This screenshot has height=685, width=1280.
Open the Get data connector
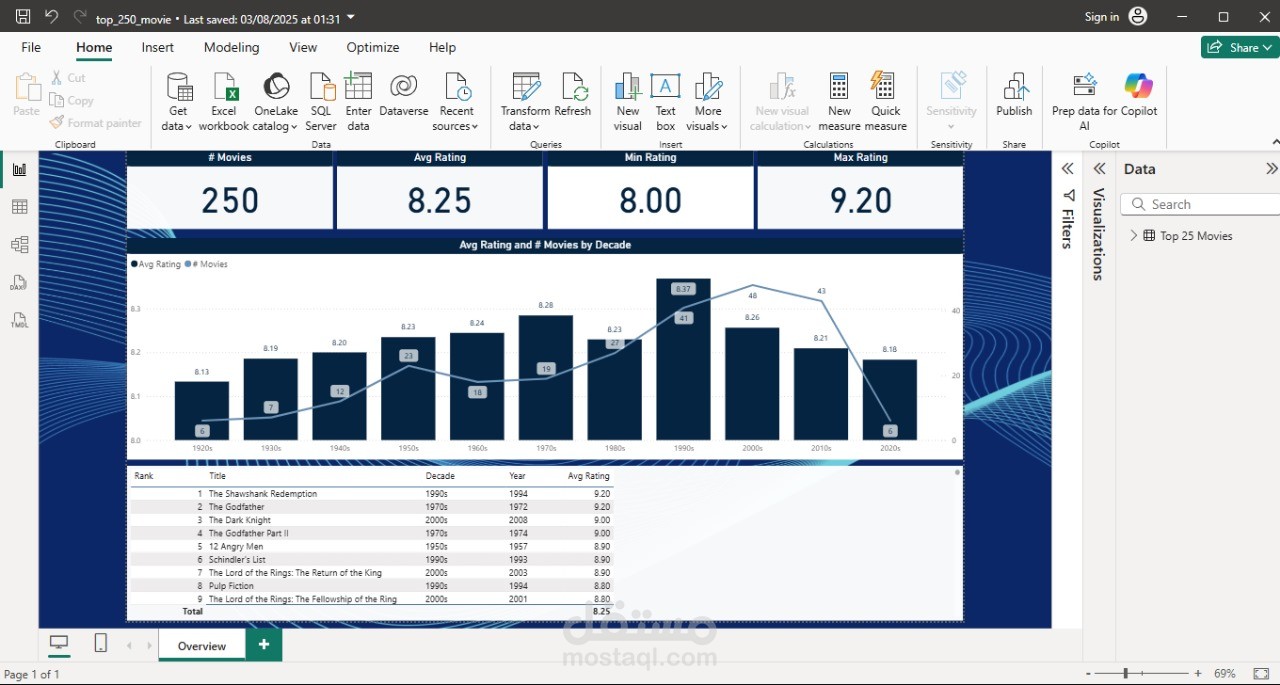tap(178, 101)
